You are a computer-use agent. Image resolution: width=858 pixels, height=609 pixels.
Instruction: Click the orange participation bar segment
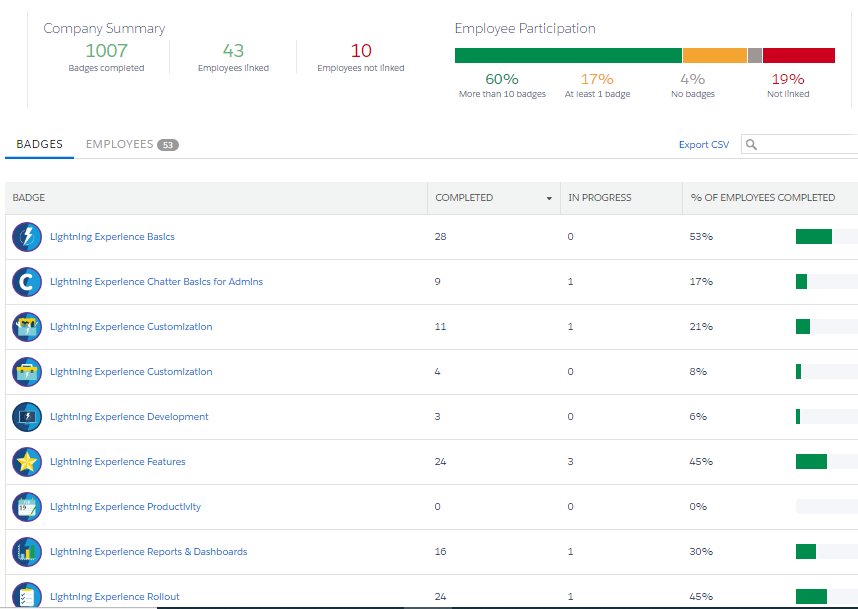click(715, 55)
